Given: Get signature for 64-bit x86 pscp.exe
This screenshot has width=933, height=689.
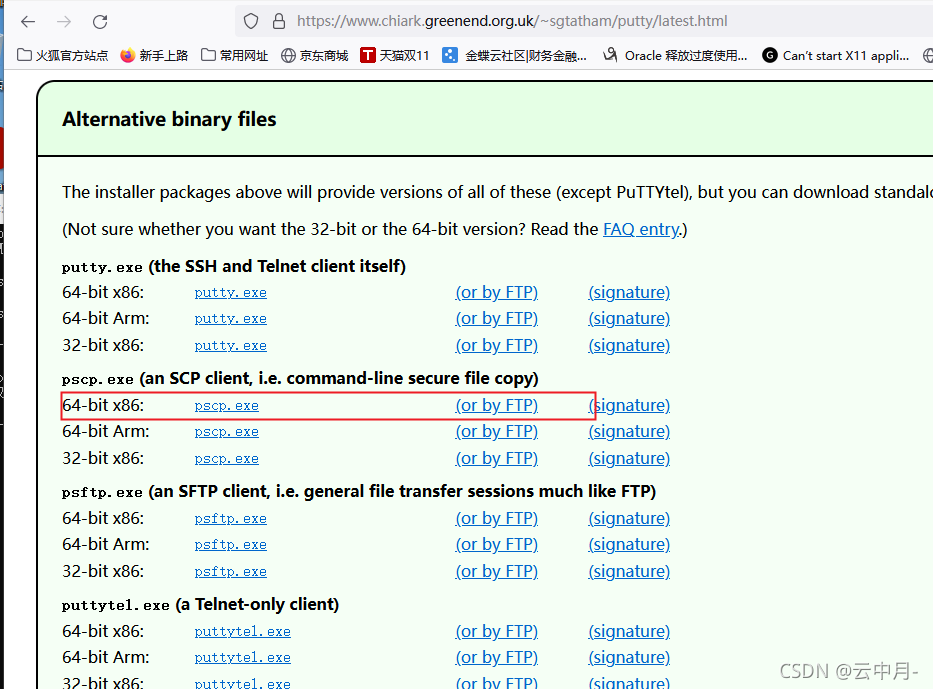Looking at the screenshot, I should [x=629, y=405].
